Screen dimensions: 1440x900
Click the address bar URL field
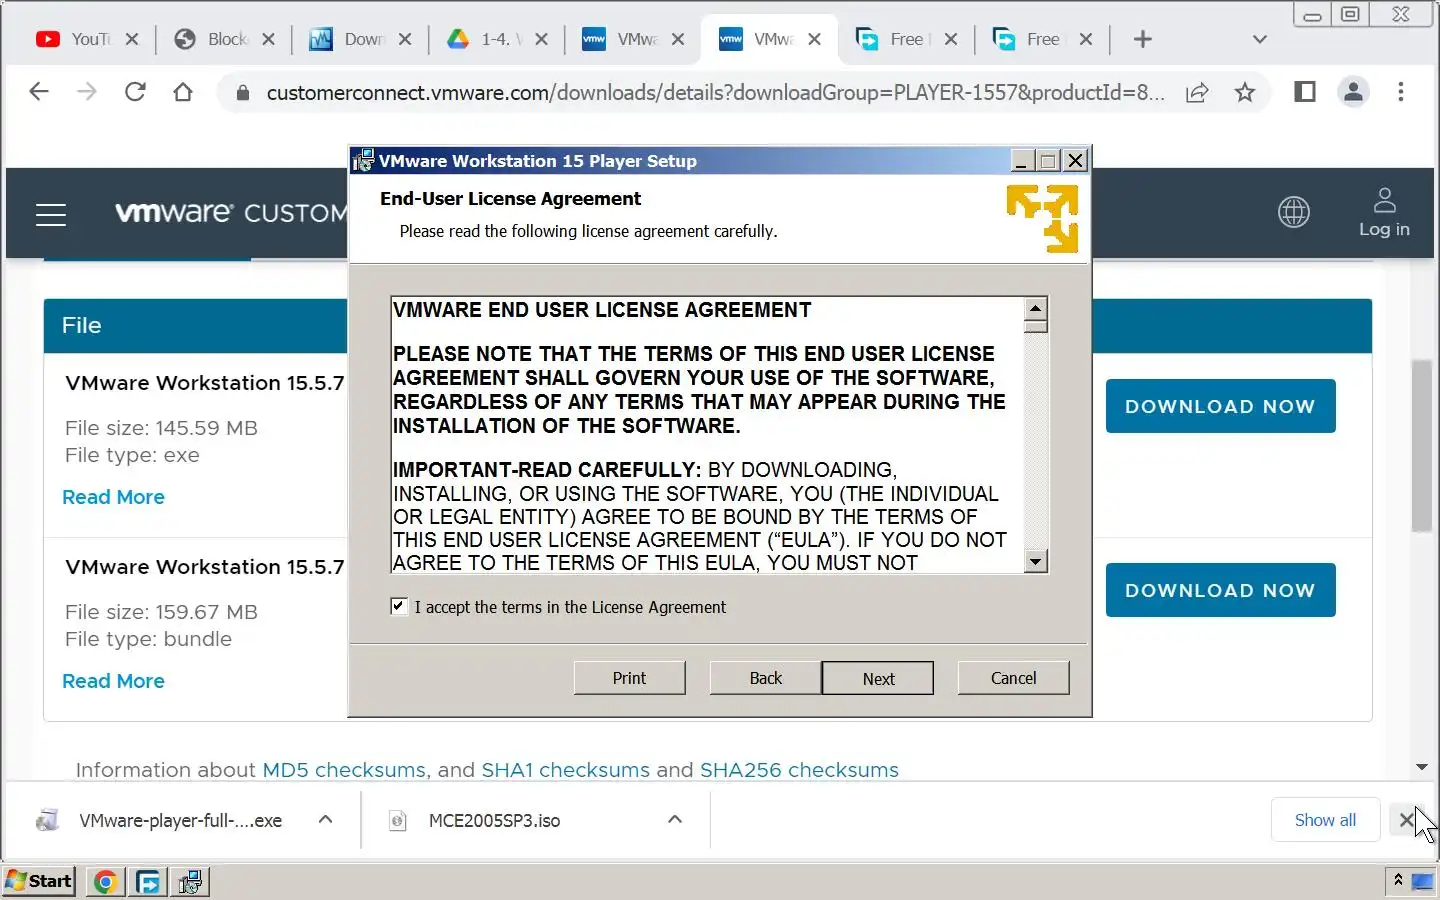(x=715, y=93)
